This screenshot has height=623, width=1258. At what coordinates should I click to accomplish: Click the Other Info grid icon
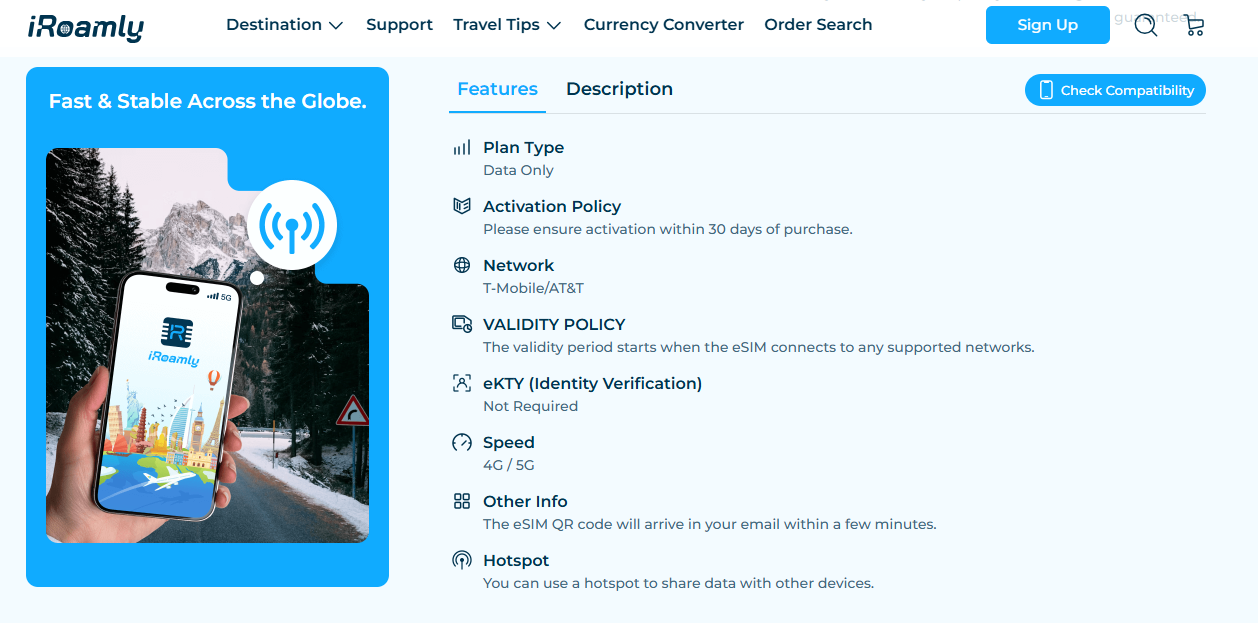click(x=462, y=501)
